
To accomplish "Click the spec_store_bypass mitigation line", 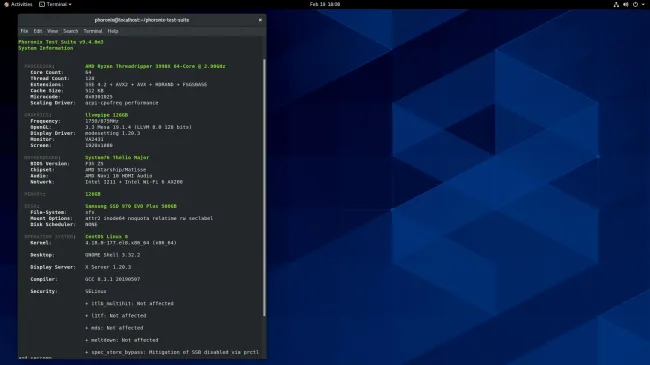I will tap(172, 352).
